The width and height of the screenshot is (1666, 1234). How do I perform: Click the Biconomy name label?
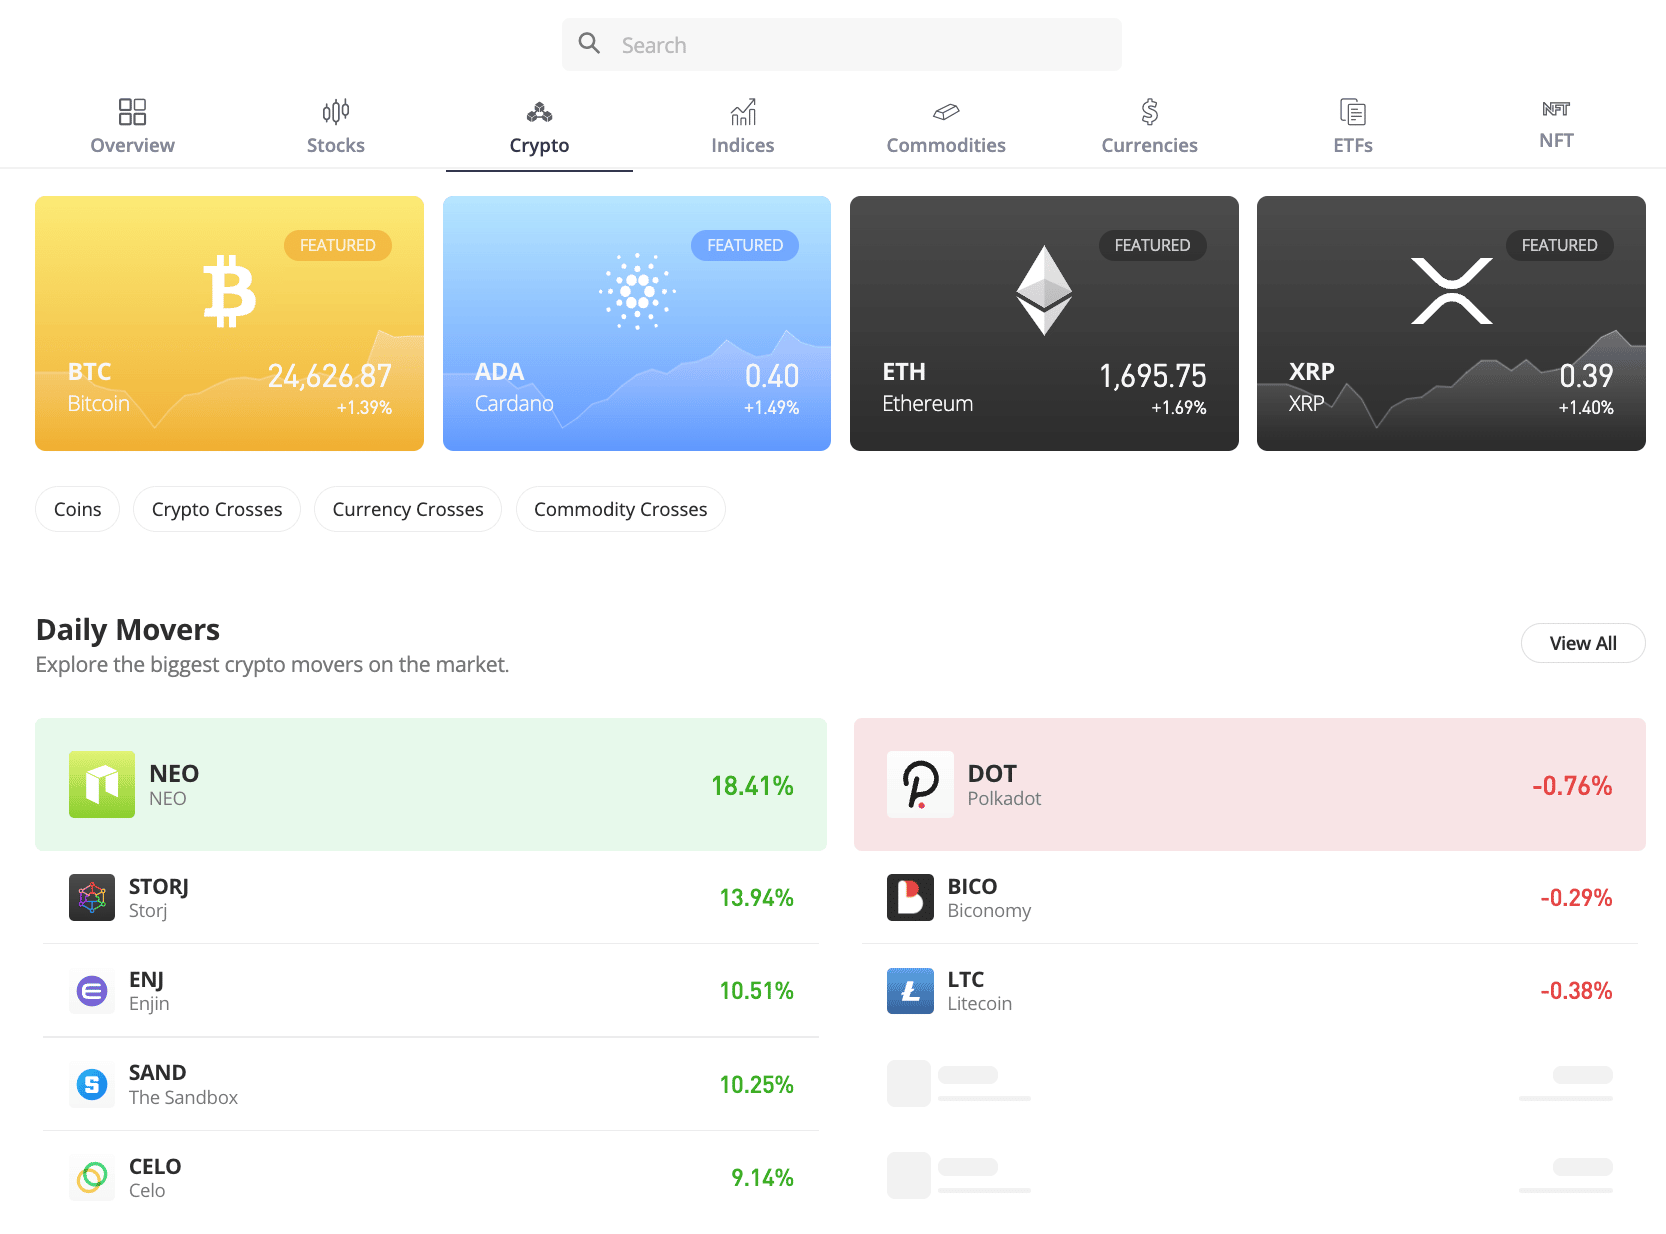point(989,911)
